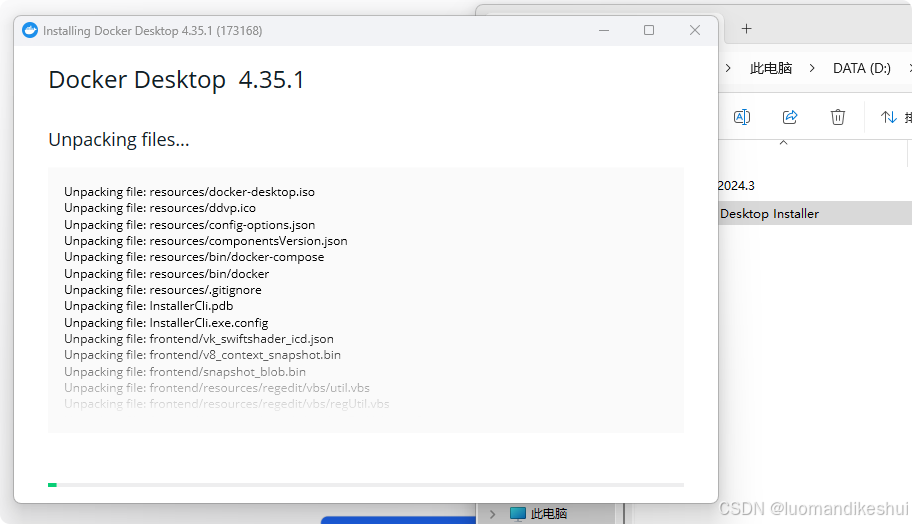Image resolution: width=912 pixels, height=524 pixels.
Task: Click the Docker whale icon in title bar
Action: pyautogui.click(x=30, y=30)
